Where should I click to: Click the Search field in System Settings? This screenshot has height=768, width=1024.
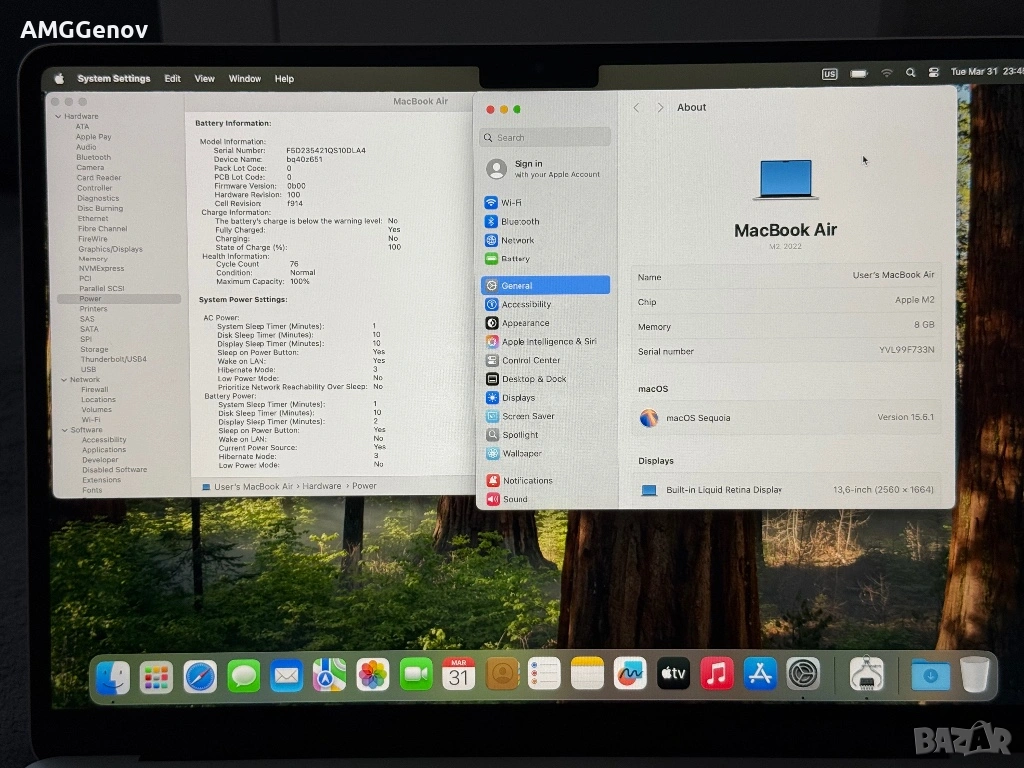pos(545,138)
